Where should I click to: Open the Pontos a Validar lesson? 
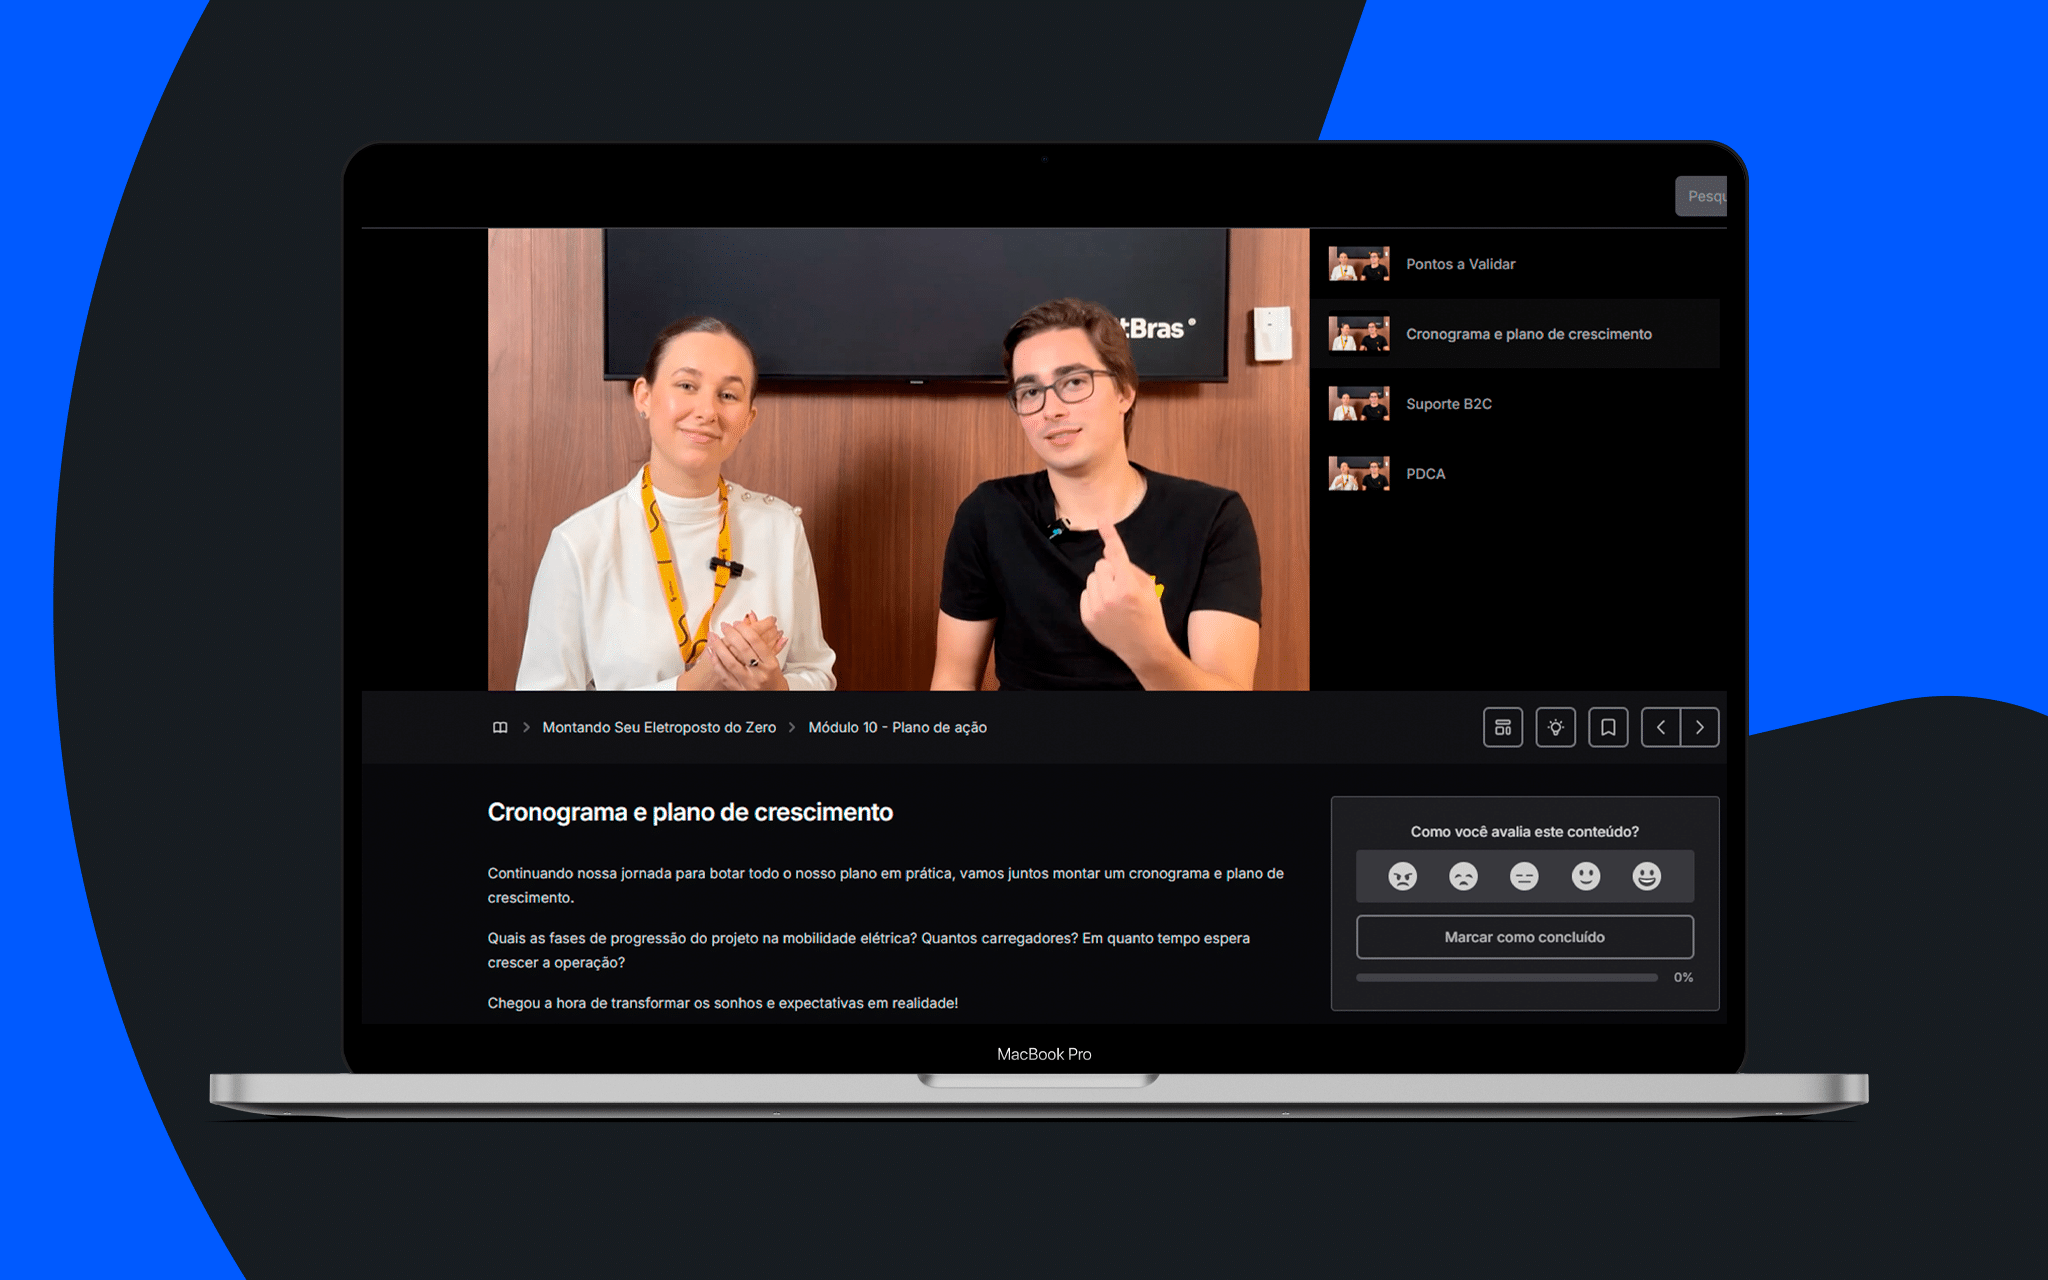point(1460,264)
